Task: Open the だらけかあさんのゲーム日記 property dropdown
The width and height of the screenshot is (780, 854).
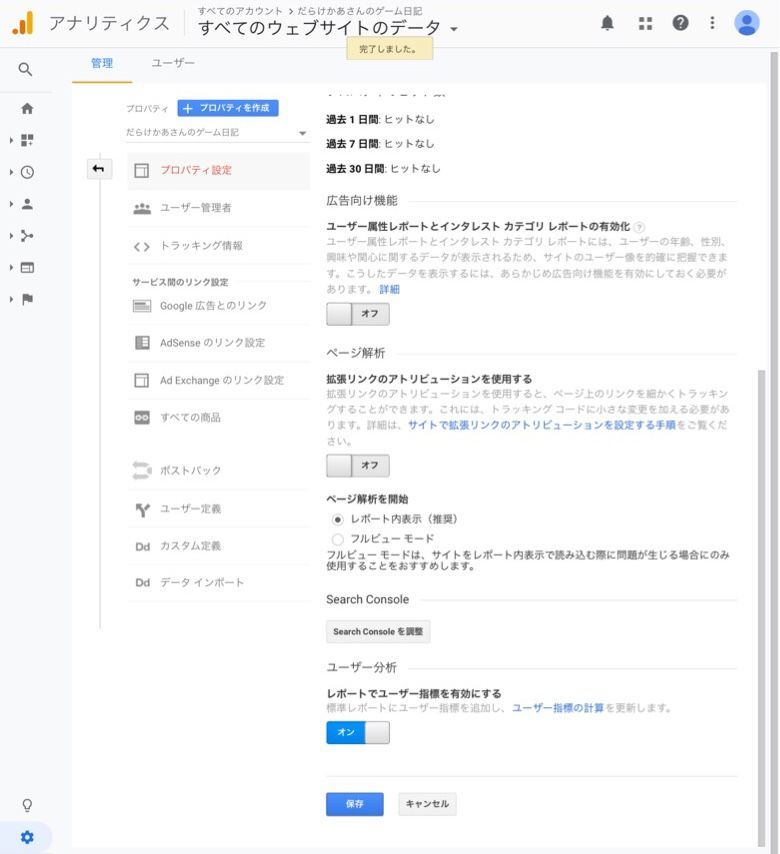Action: click(x=217, y=133)
